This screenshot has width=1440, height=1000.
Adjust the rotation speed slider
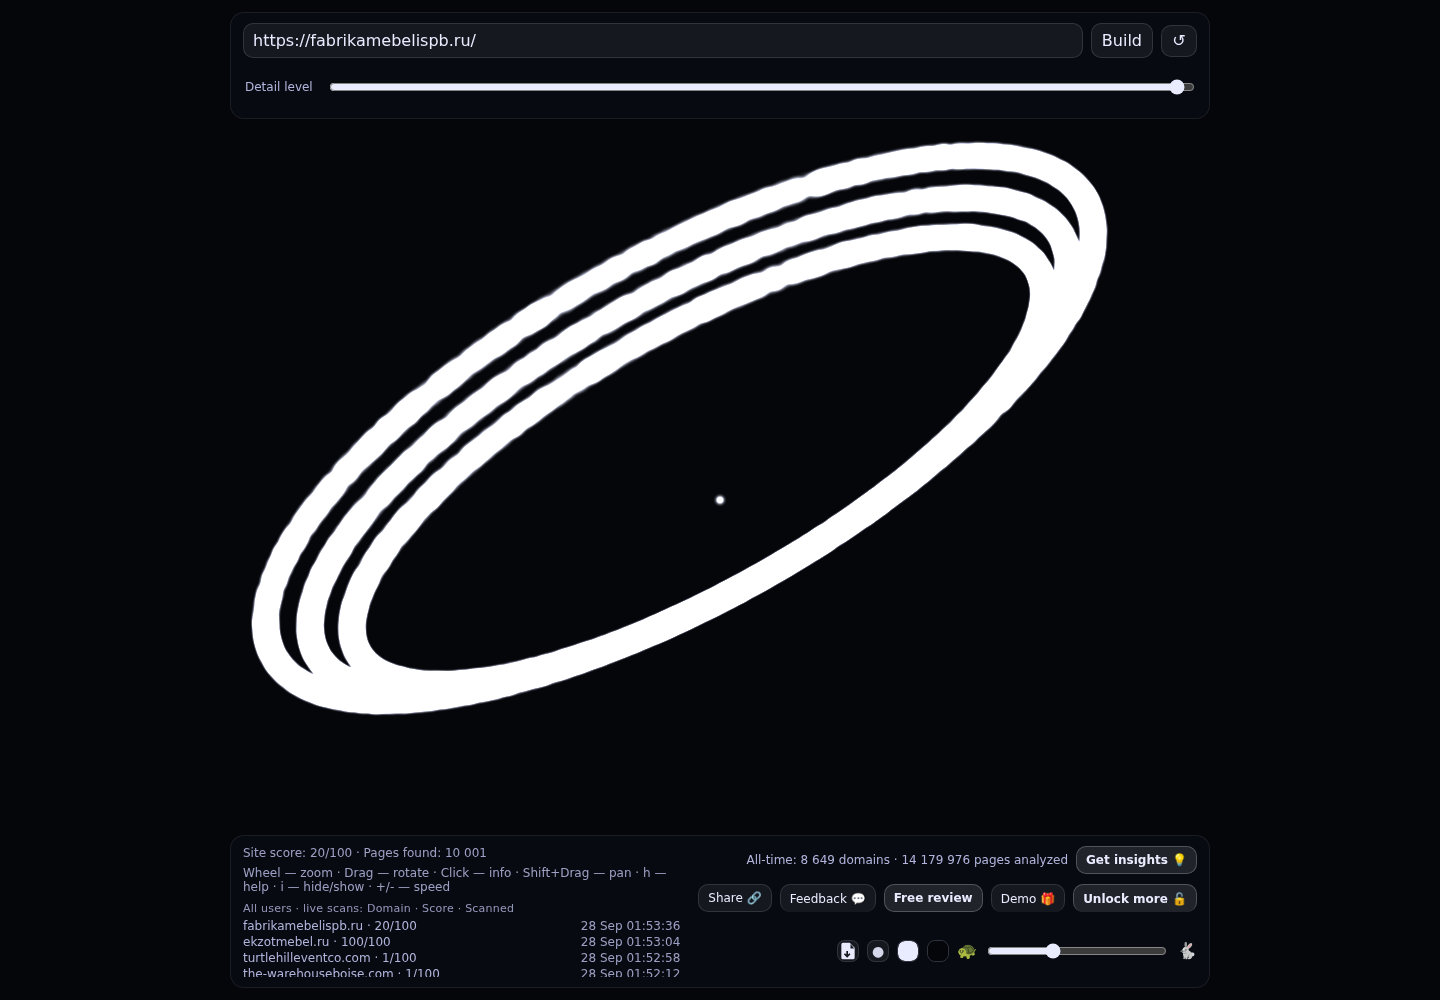click(1077, 951)
